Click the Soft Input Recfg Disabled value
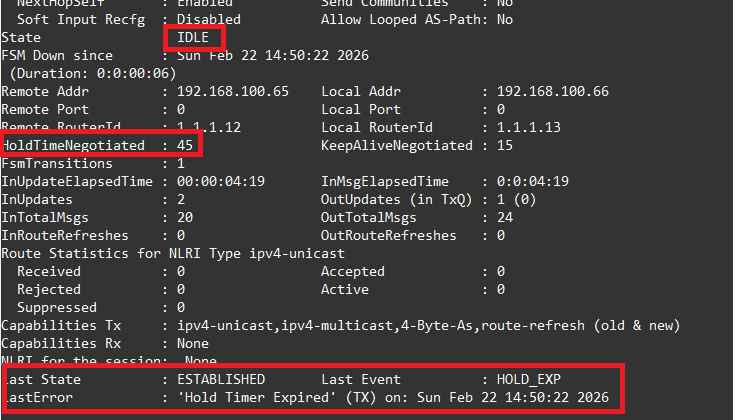Viewport: 735px width, 420px height. (x=210, y=19)
